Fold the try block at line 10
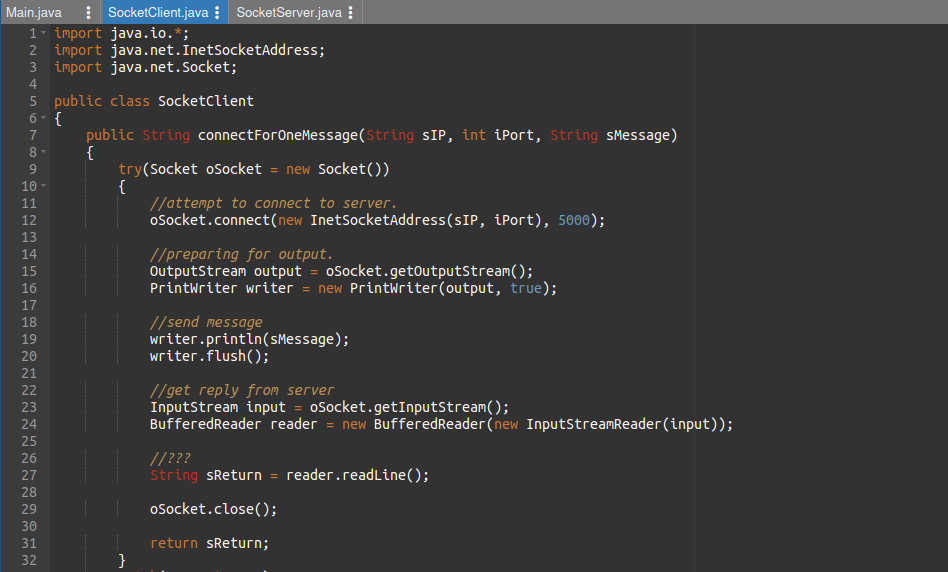 pos(44,187)
